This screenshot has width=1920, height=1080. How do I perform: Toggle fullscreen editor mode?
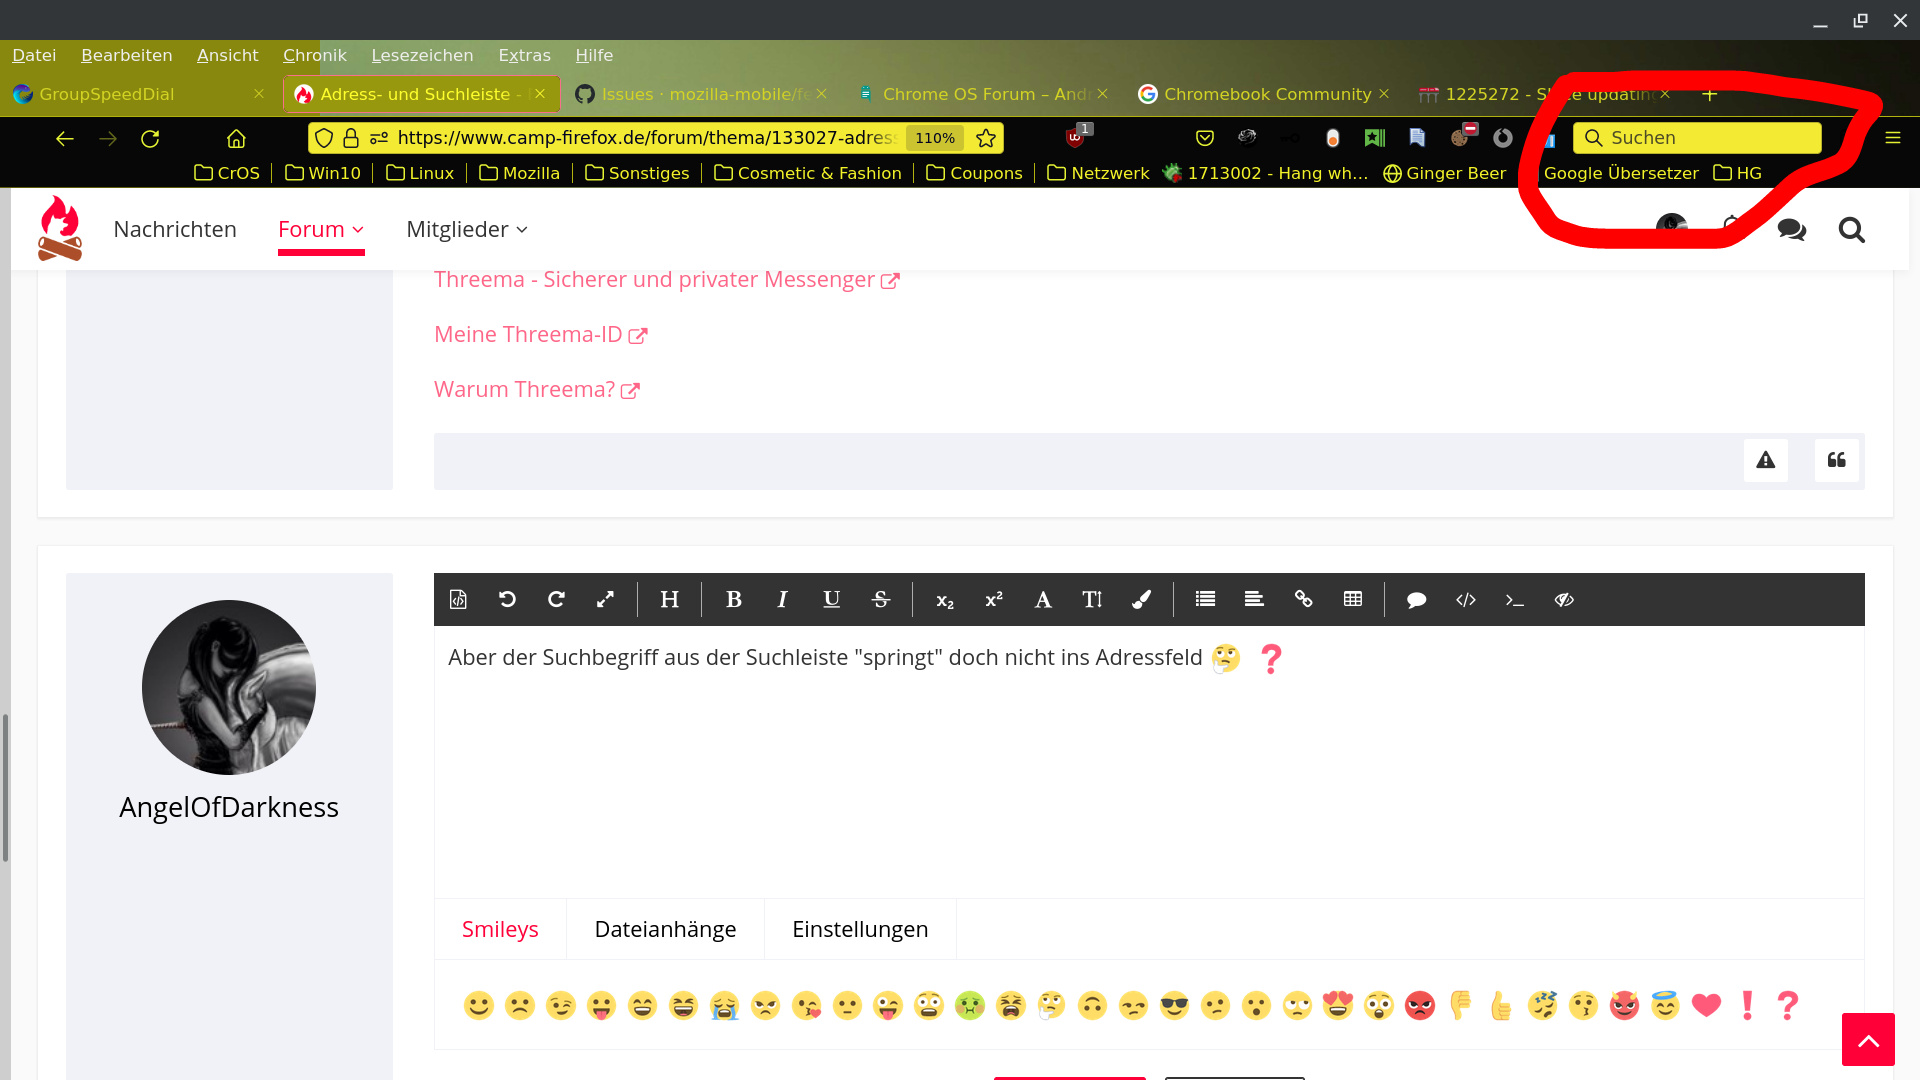tap(605, 599)
